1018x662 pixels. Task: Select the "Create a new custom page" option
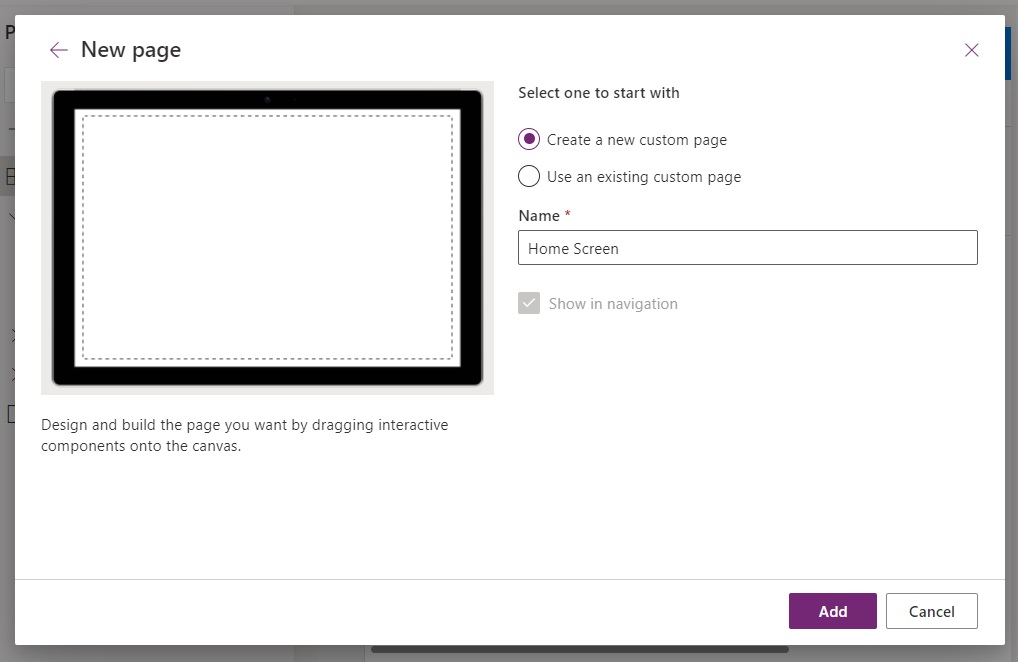click(x=529, y=139)
